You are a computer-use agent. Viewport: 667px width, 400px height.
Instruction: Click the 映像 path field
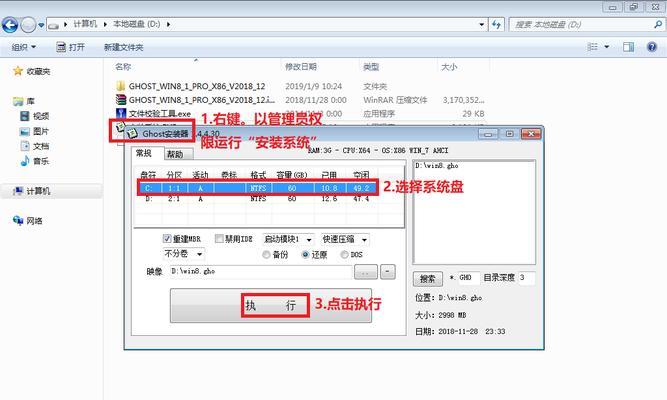pos(261,271)
